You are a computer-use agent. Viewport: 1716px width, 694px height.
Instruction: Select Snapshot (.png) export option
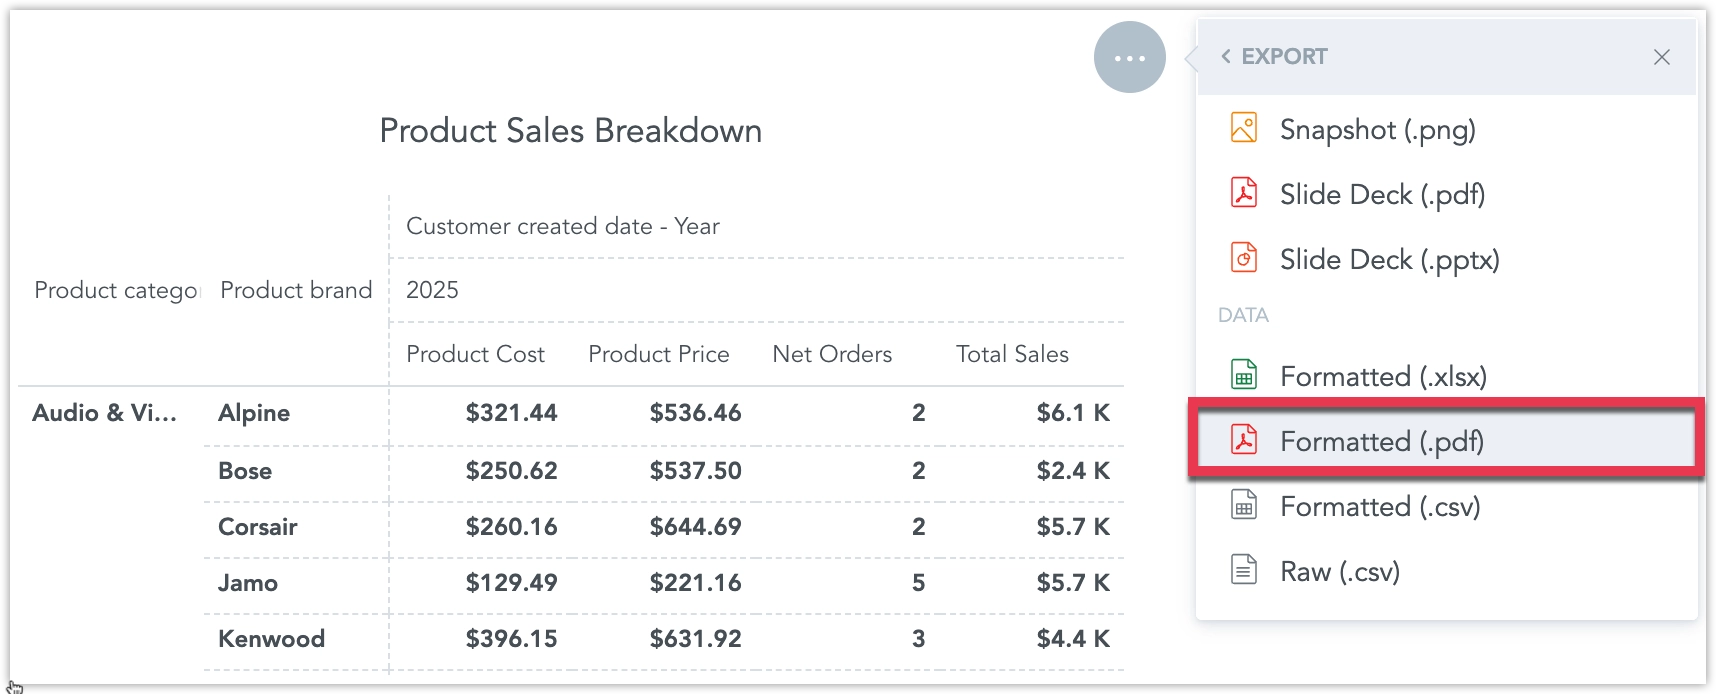tap(1377, 130)
